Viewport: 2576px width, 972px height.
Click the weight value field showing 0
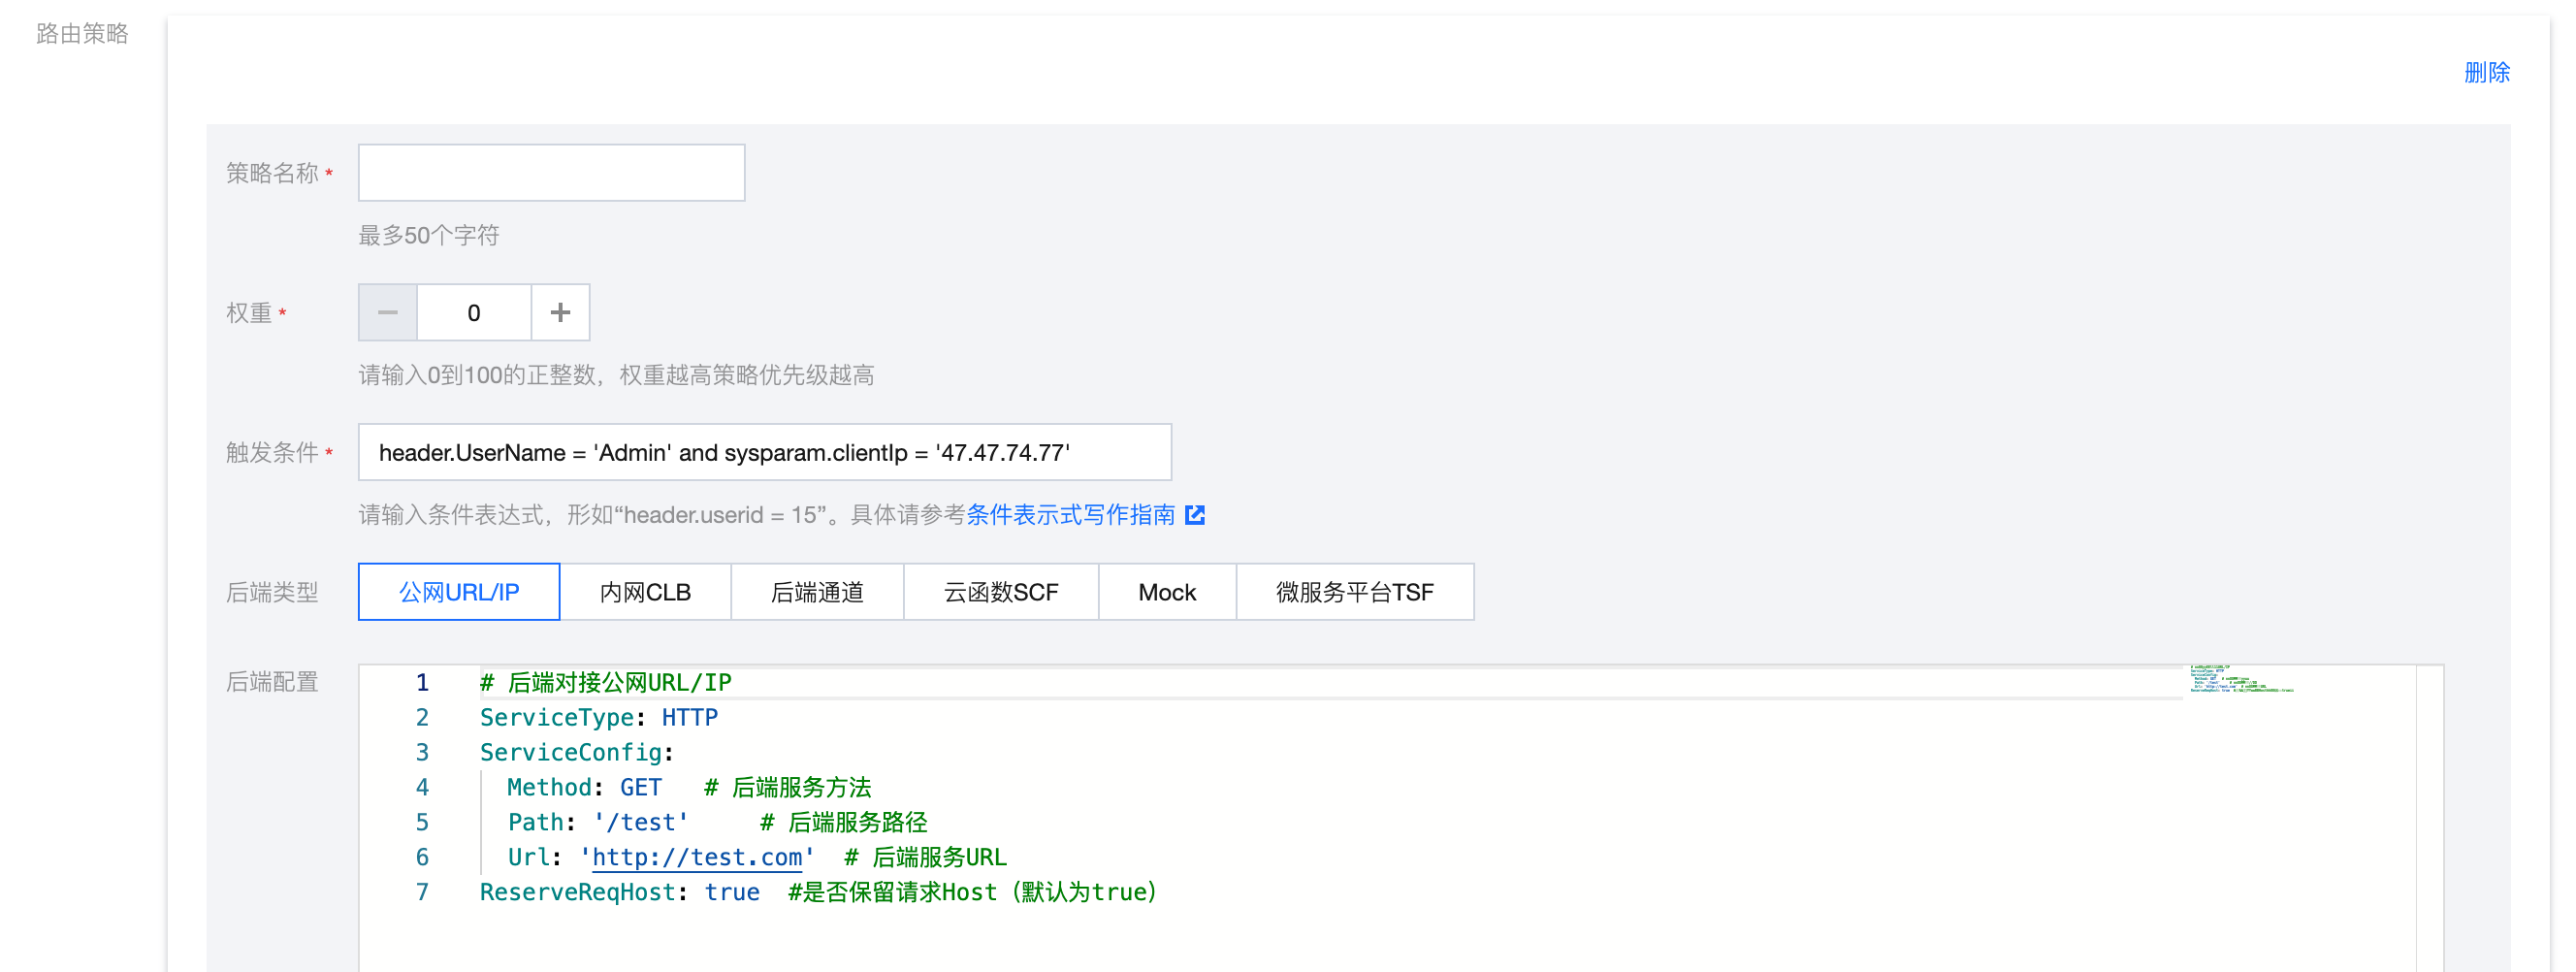click(474, 313)
